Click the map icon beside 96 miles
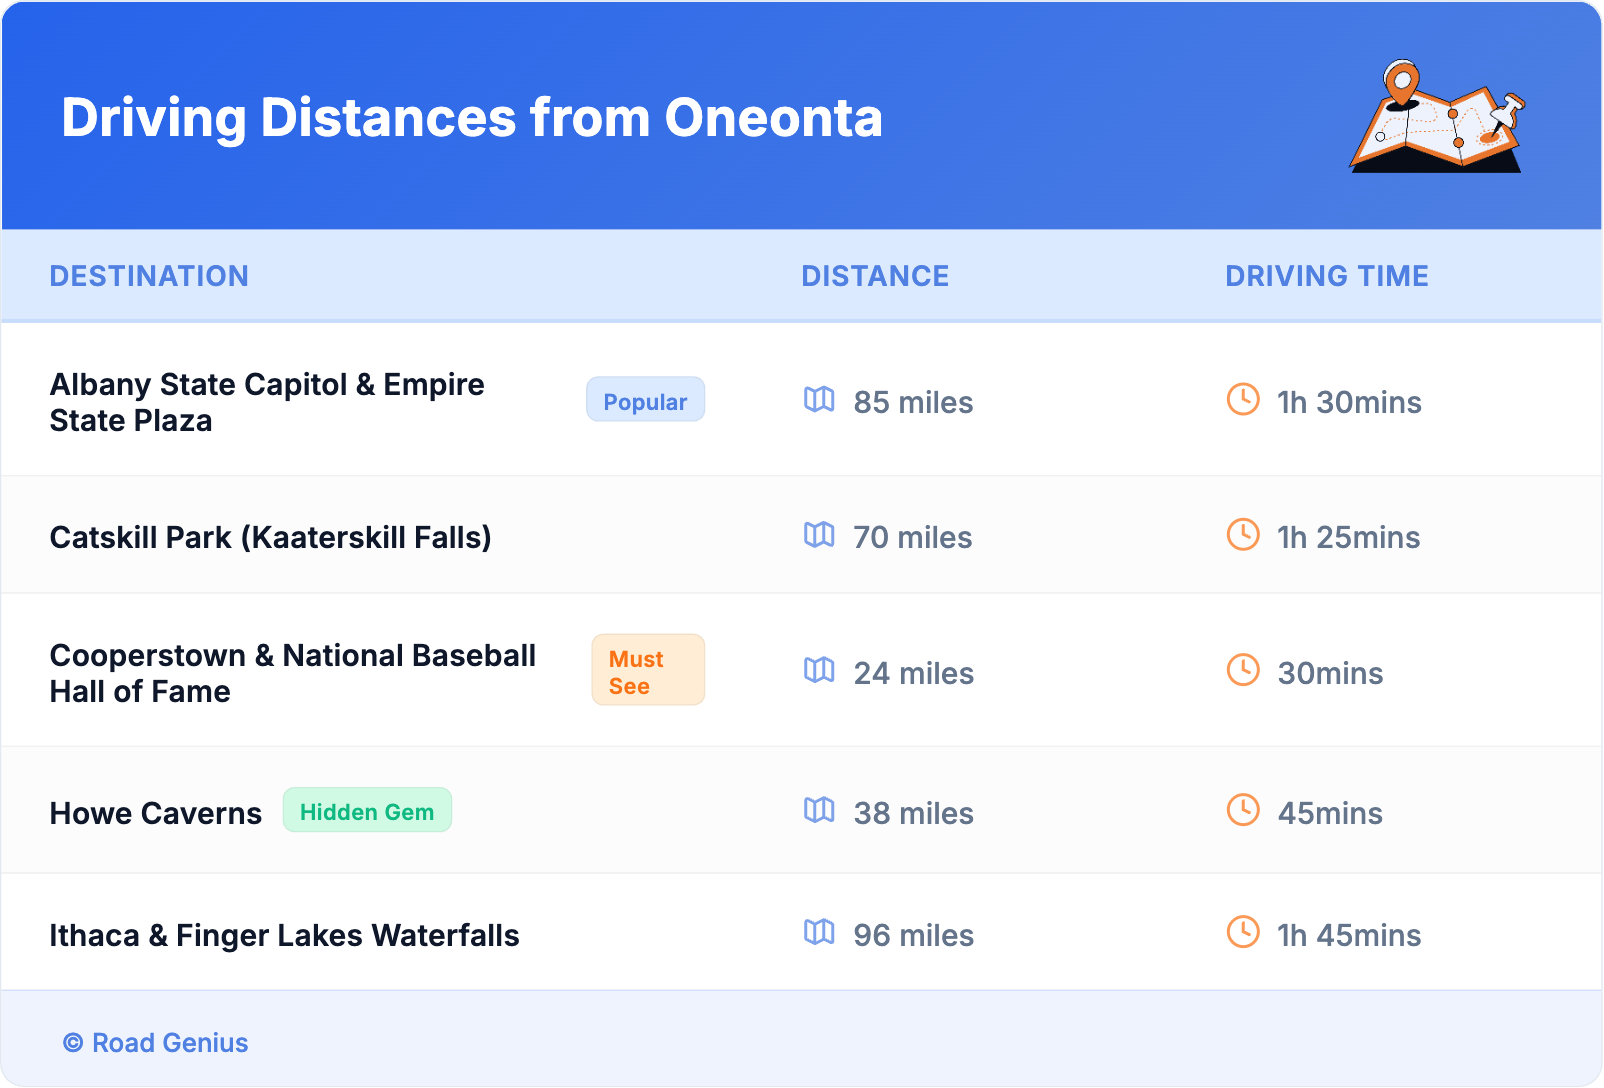 pyautogui.click(x=819, y=933)
